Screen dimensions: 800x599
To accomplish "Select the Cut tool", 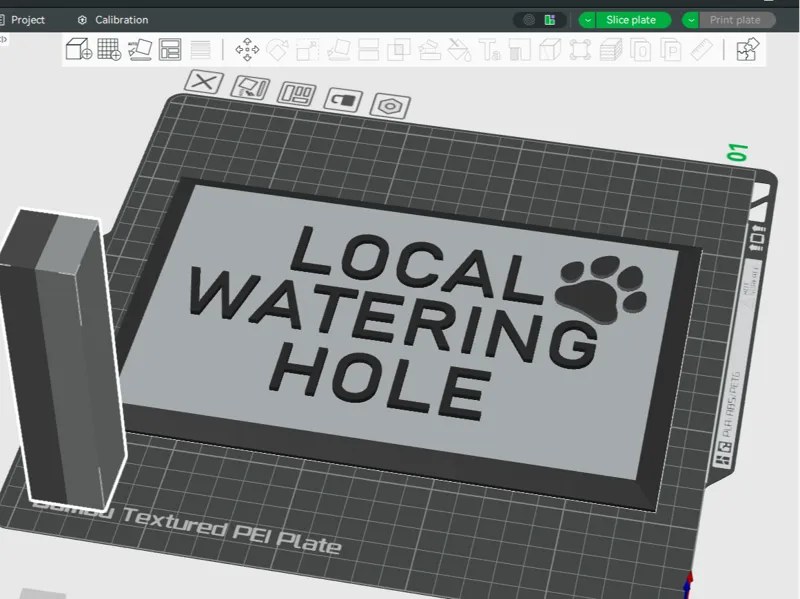I will coord(368,49).
